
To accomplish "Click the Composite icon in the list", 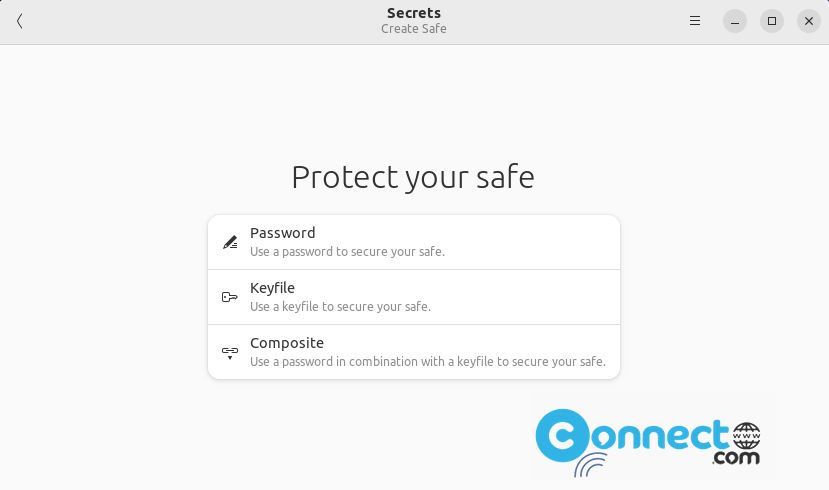I will pos(229,353).
